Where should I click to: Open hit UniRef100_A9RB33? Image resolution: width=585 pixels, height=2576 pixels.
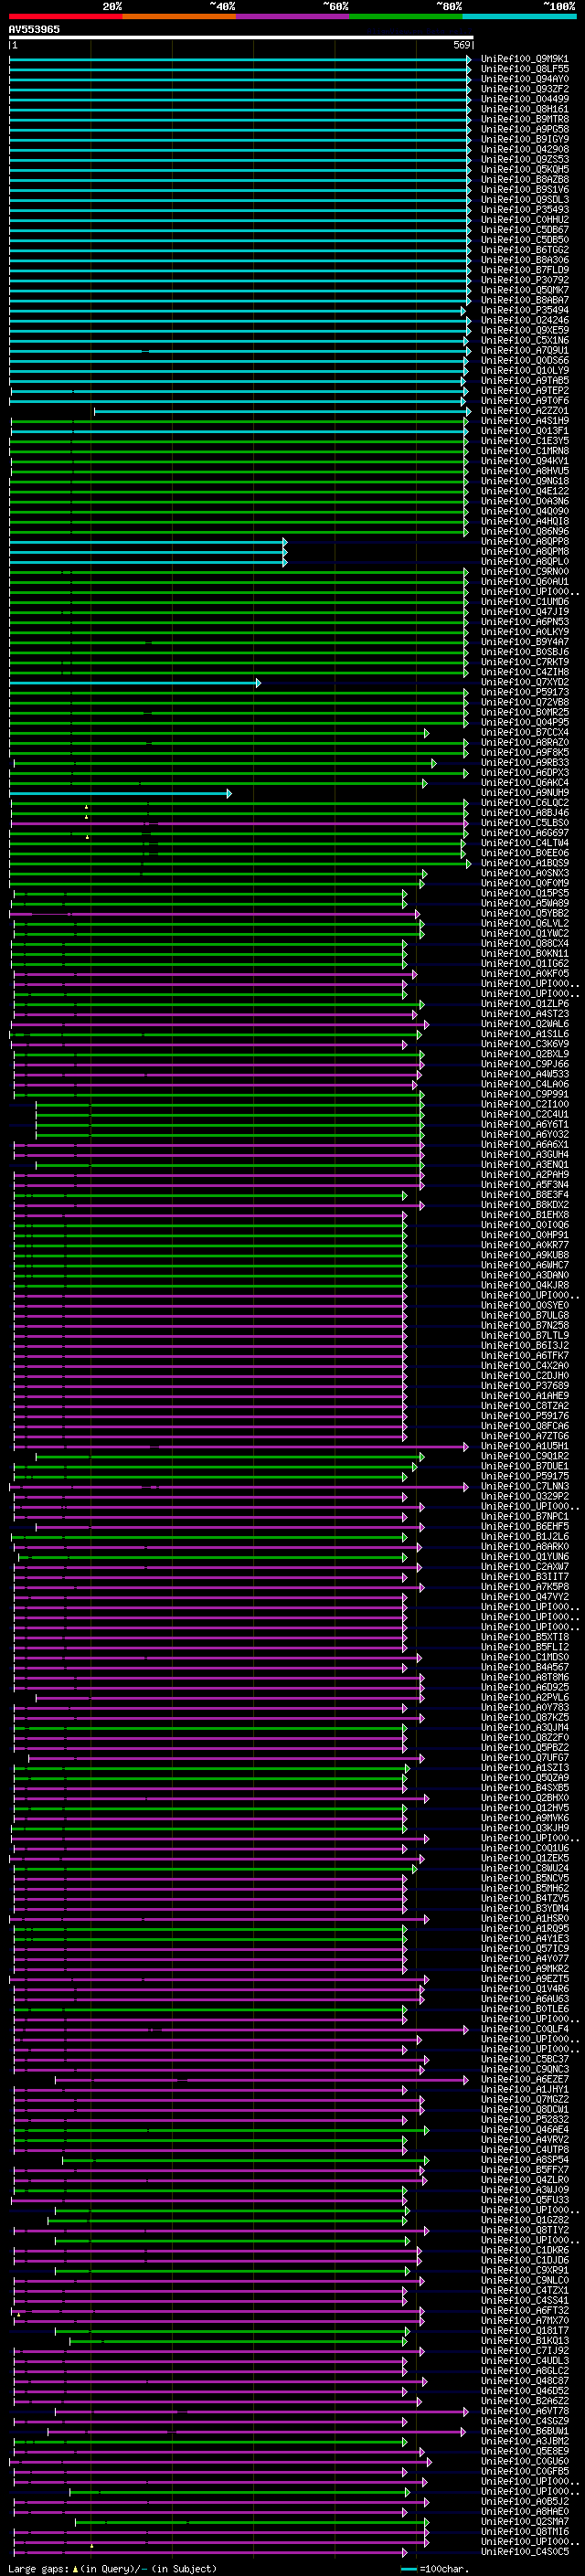click(x=525, y=763)
